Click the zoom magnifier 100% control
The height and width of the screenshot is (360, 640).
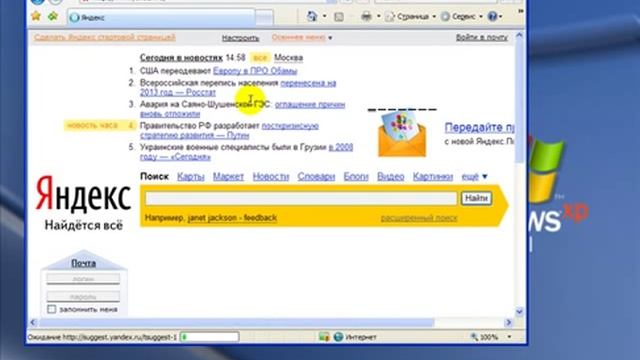[x=484, y=337]
